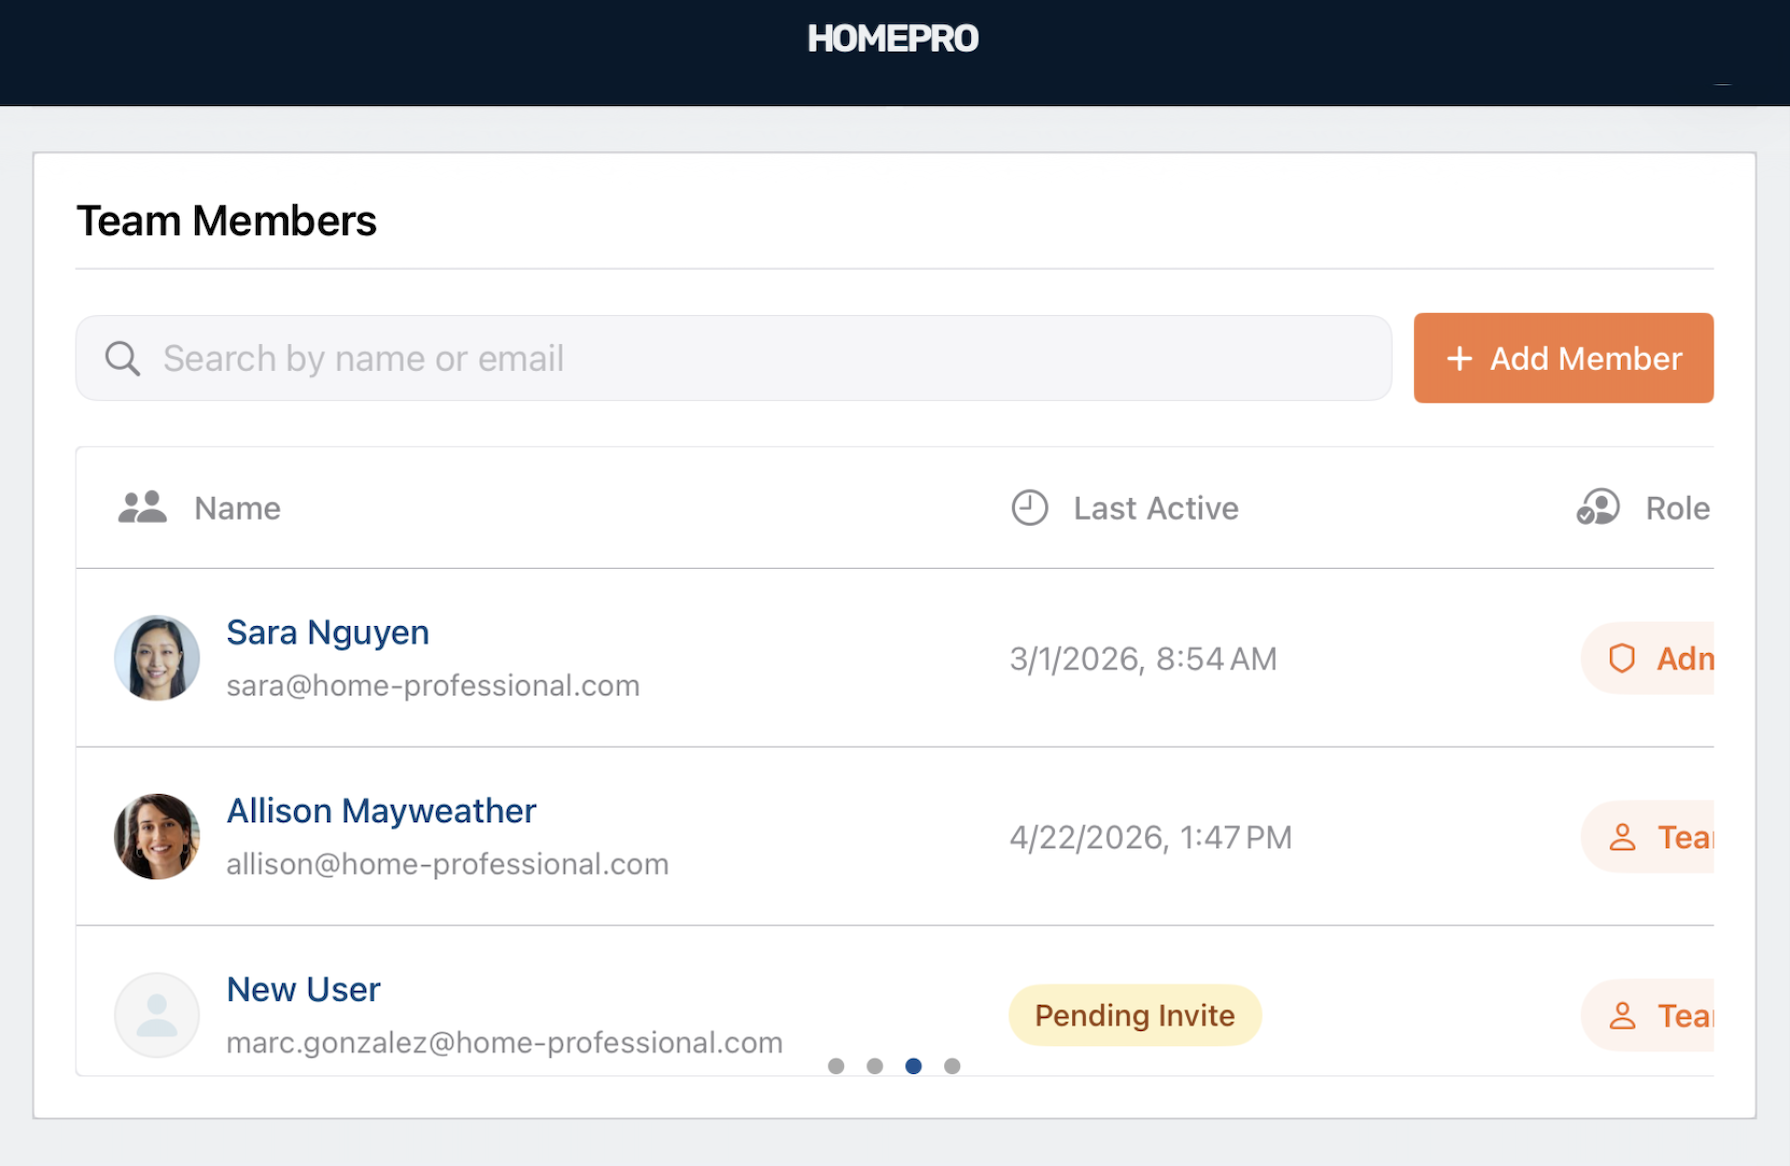Click the people icon beside Name header
1790x1166 pixels.
[142, 508]
